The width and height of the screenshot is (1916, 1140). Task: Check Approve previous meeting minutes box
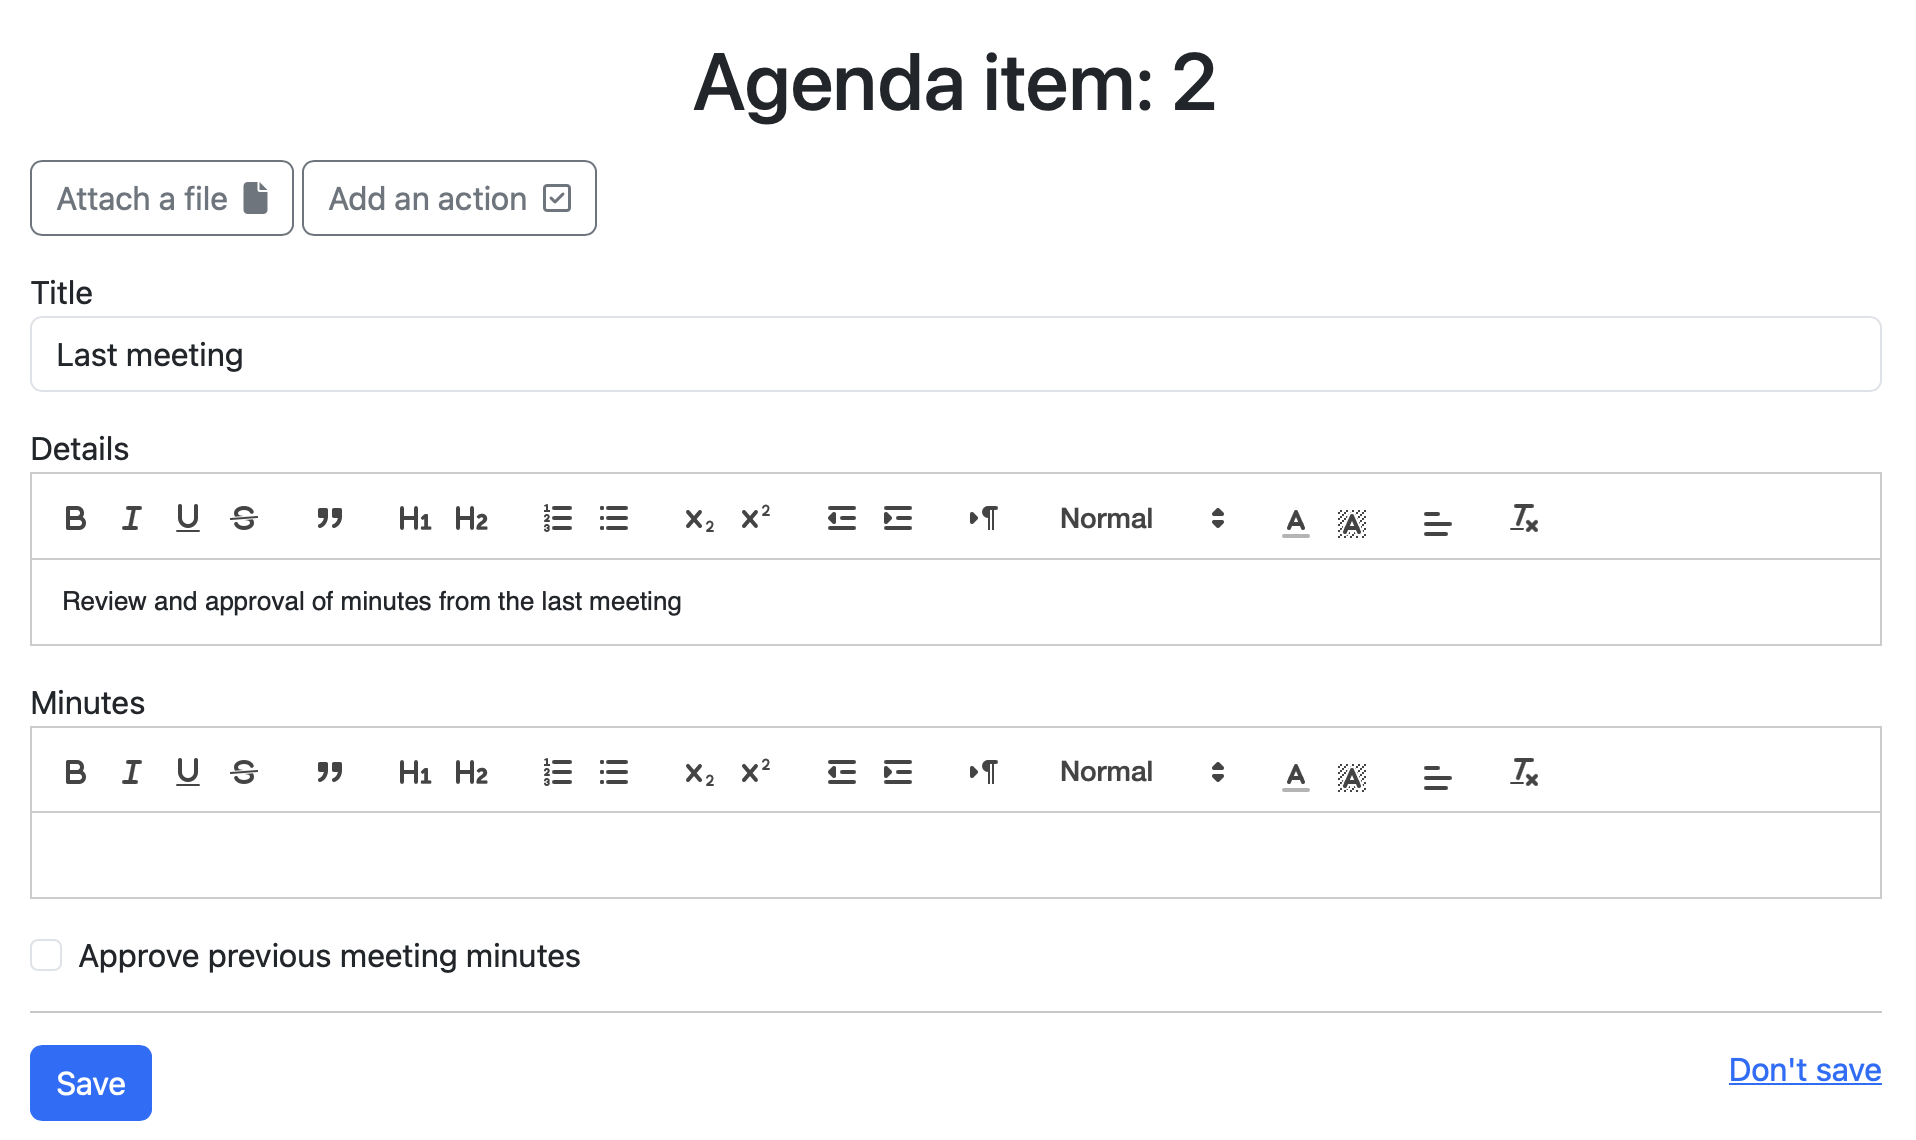[x=46, y=955]
